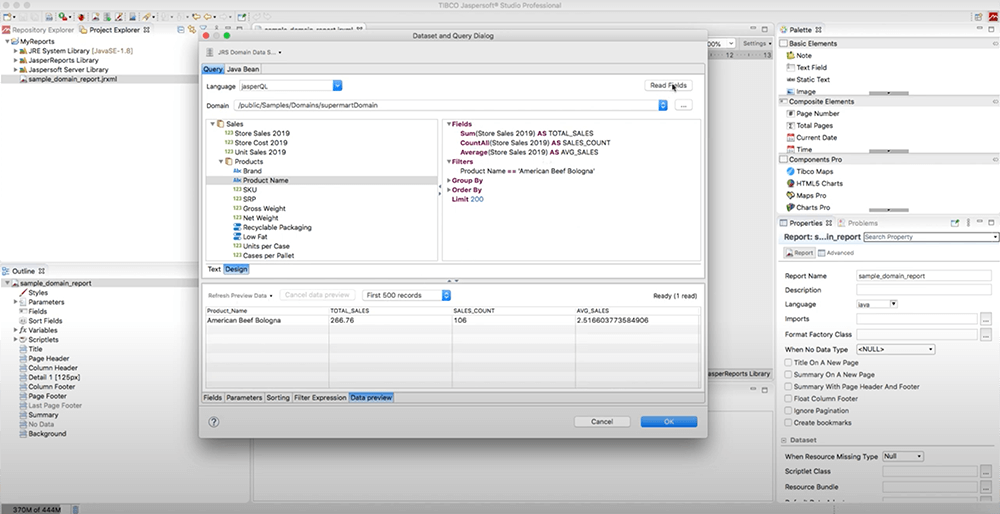1000x514 pixels.
Task: Open the Filter Expression tab
Action: coord(320,397)
